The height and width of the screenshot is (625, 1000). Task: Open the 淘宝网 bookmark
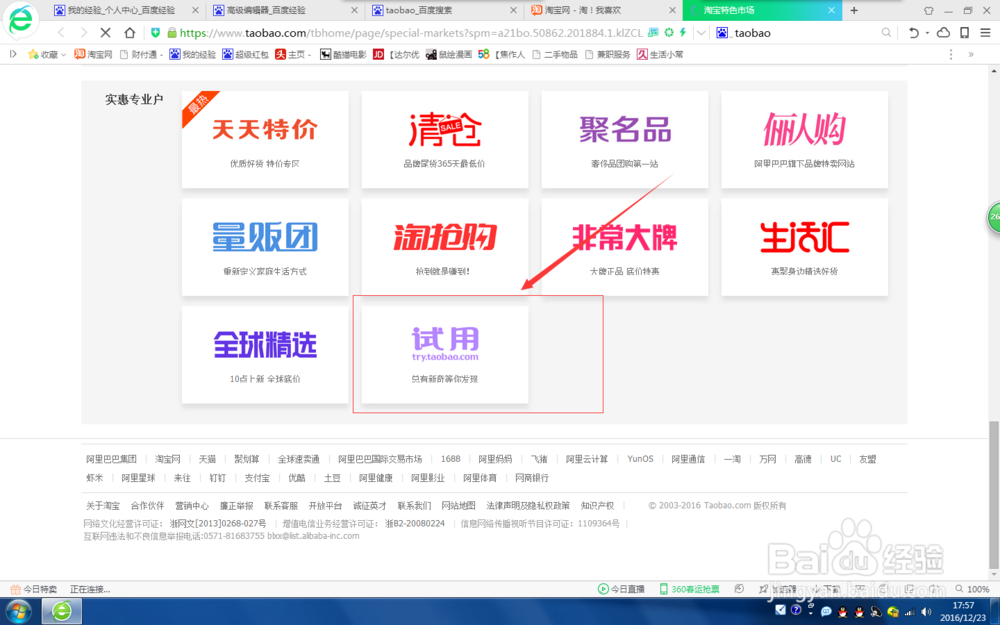pyautogui.click(x=93, y=55)
